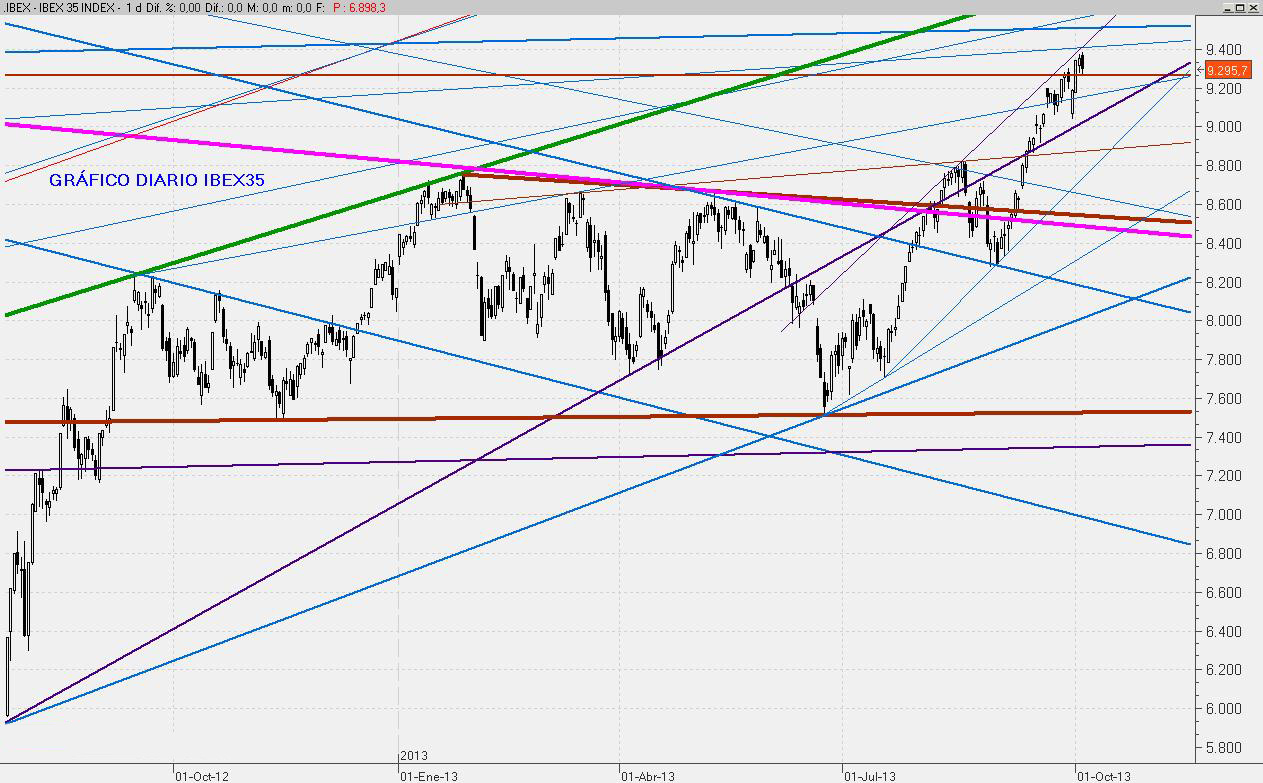Image resolution: width=1263 pixels, height=783 pixels.
Task: Close the IBEX 35 chart window
Action: click(x=1253, y=7)
